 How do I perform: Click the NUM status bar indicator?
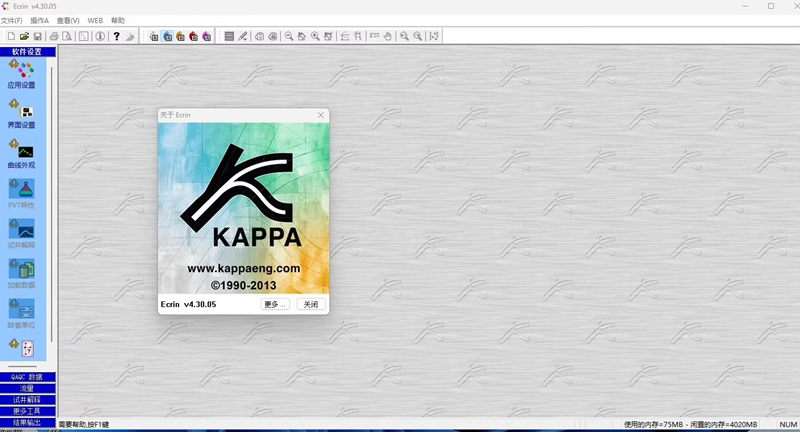(x=788, y=424)
